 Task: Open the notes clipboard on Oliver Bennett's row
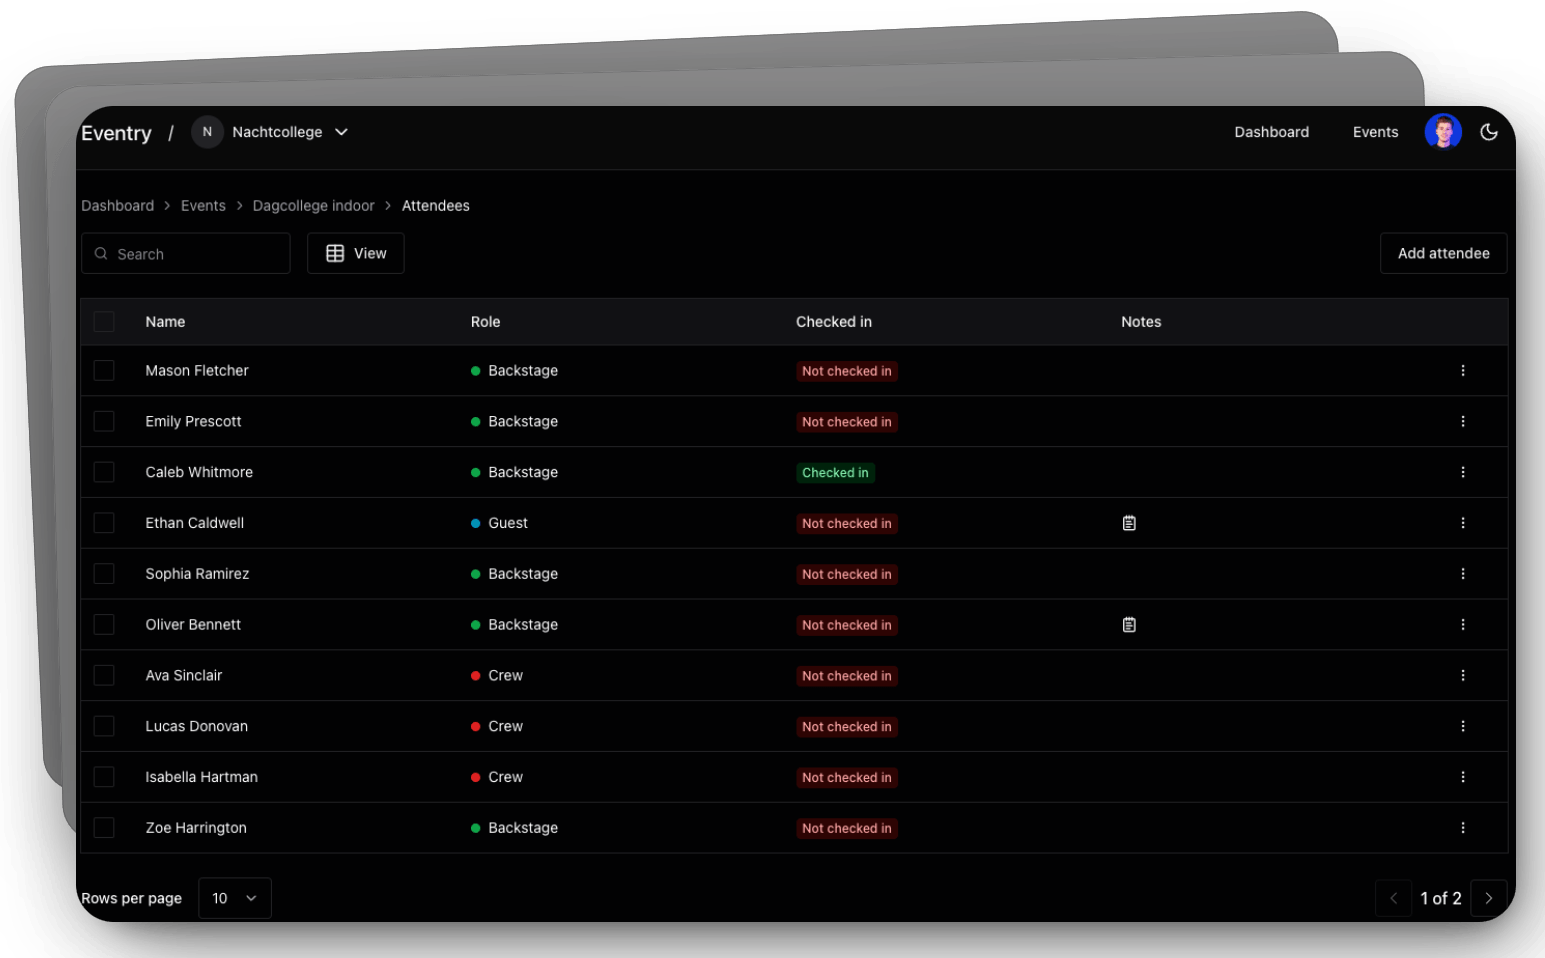[x=1129, y=623]
